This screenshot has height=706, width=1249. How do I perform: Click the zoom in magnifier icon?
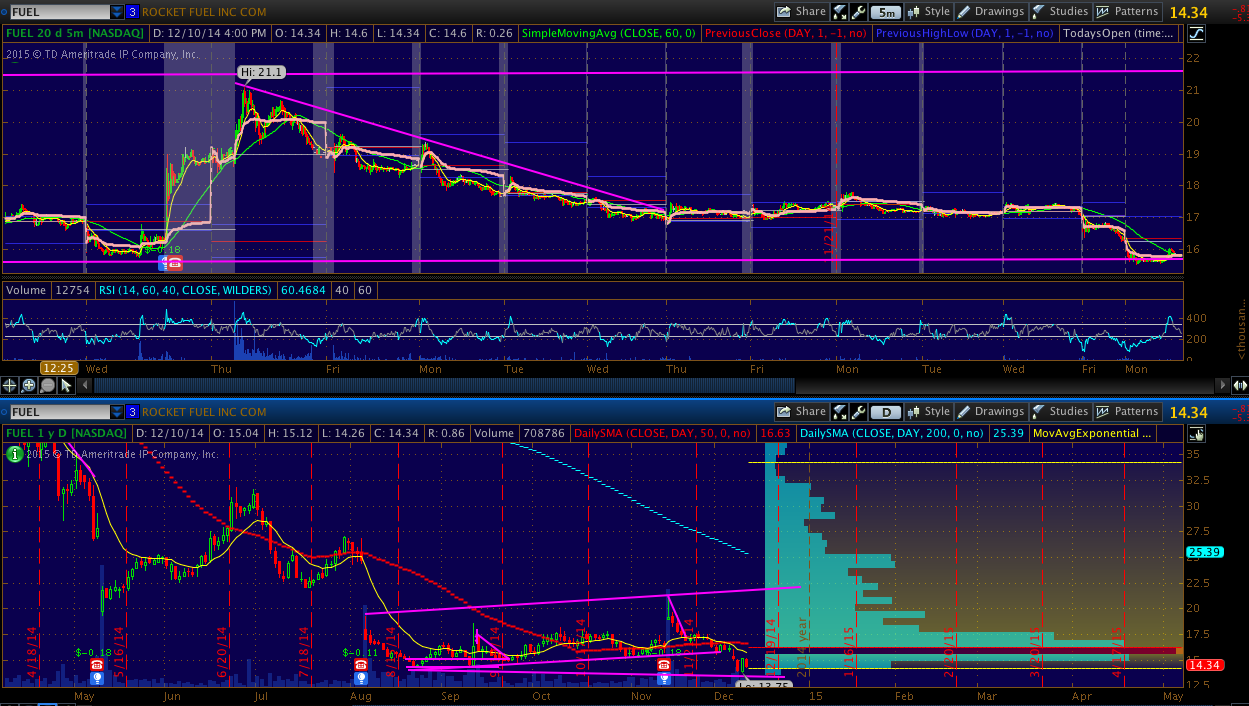click(x=29, y=385)
